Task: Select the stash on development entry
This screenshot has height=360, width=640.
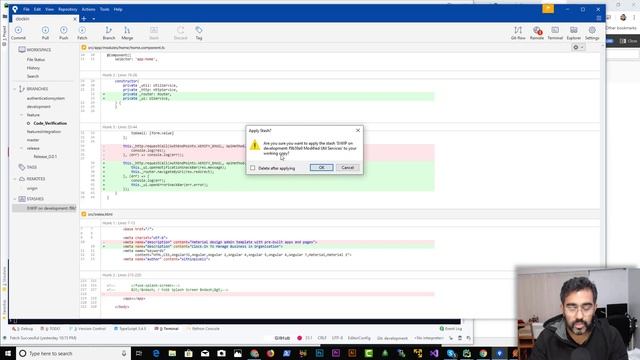Action: (44, 208)
